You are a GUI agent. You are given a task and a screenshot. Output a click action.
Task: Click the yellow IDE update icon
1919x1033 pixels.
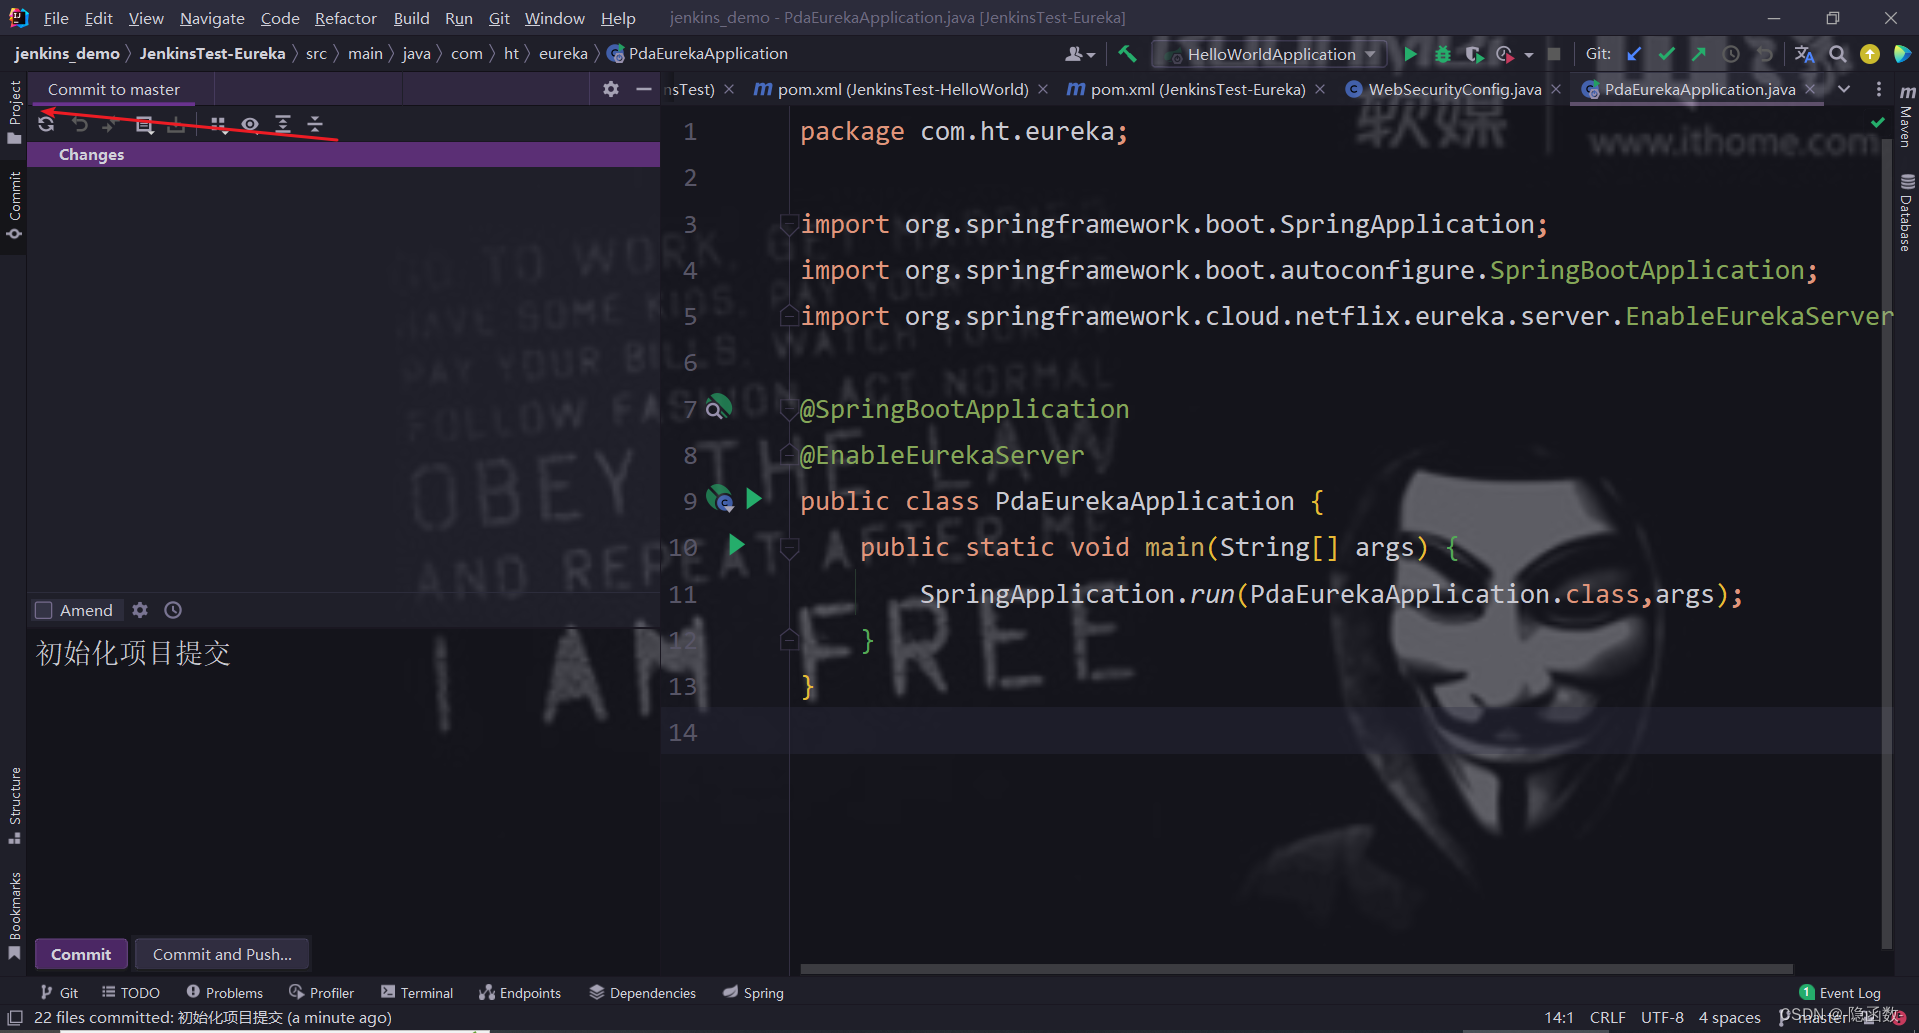(1869, 54)
